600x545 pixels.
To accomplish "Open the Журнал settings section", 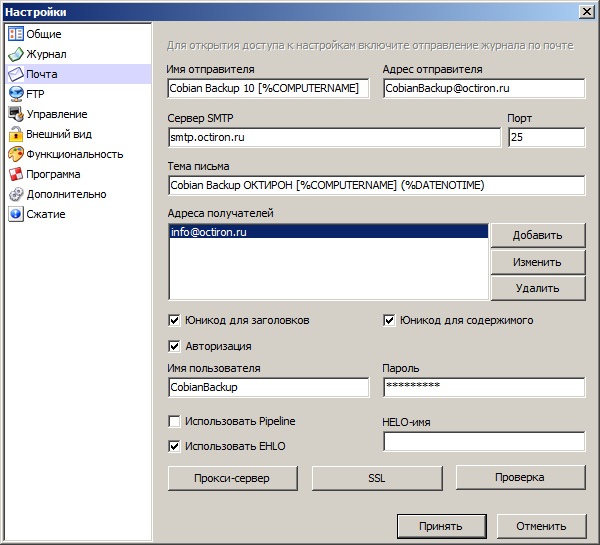I will [78, 54].
